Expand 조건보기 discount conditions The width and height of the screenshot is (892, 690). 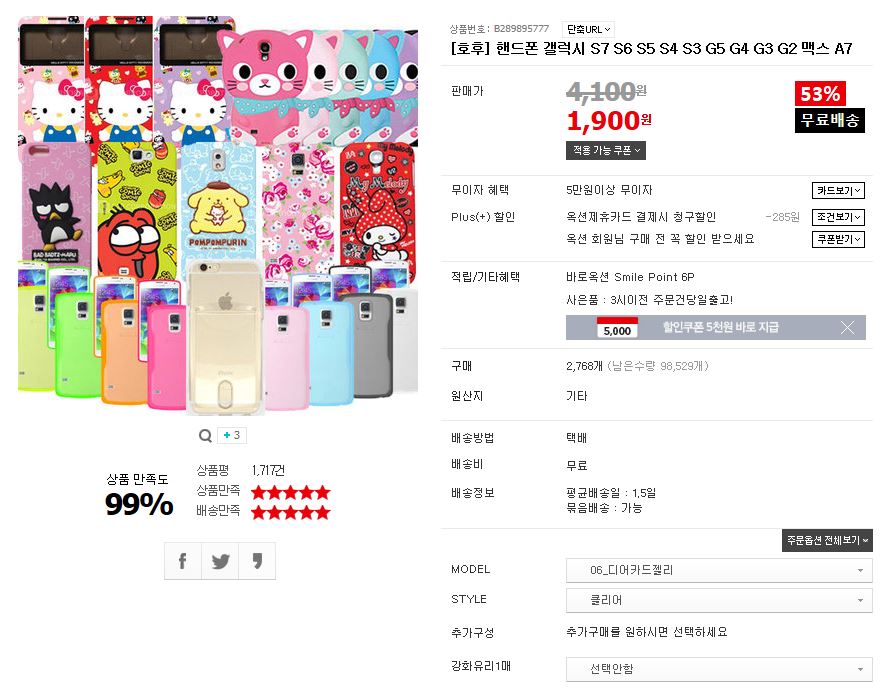coord(838,217)
